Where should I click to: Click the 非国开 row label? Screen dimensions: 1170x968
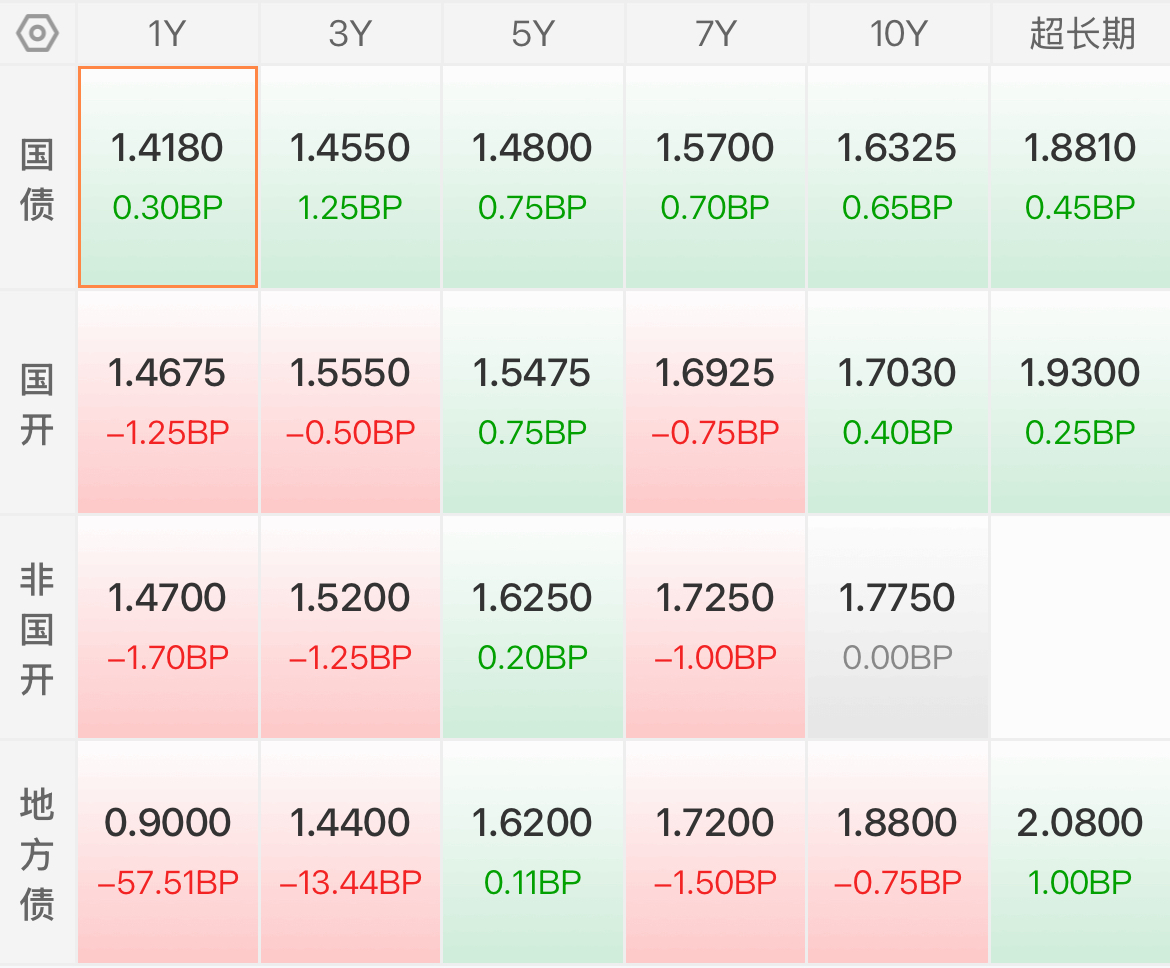pos(37,628)
